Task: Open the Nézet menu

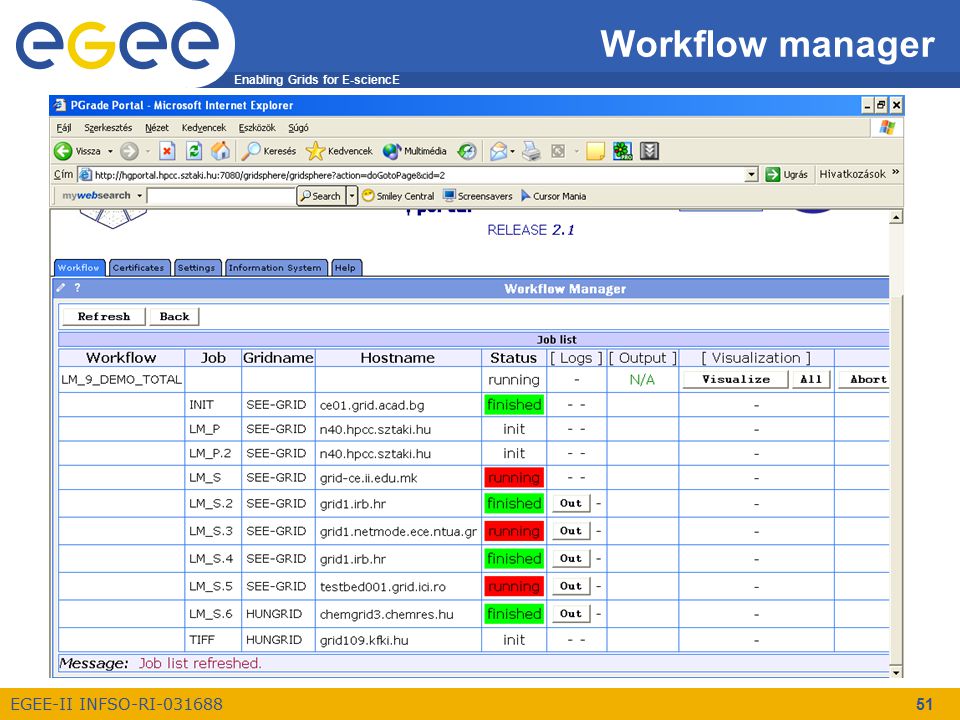Action: 157,128
